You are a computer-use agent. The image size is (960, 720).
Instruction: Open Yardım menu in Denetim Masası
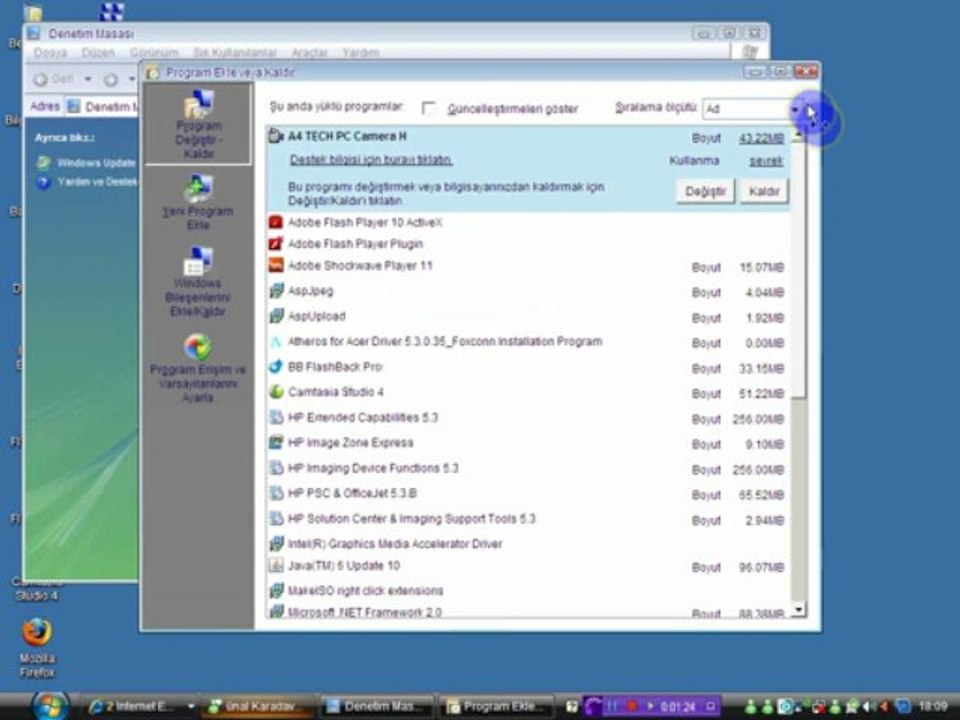[x=361, y=53]
